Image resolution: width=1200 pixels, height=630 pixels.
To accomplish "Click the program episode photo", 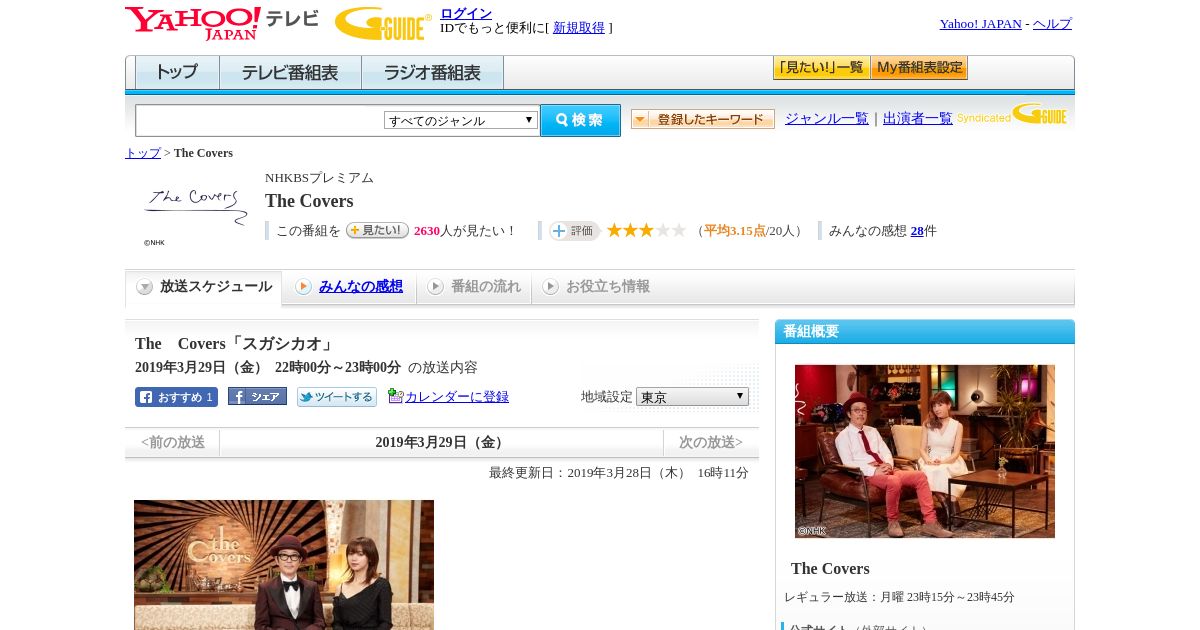I will click(x=284, y=565).
